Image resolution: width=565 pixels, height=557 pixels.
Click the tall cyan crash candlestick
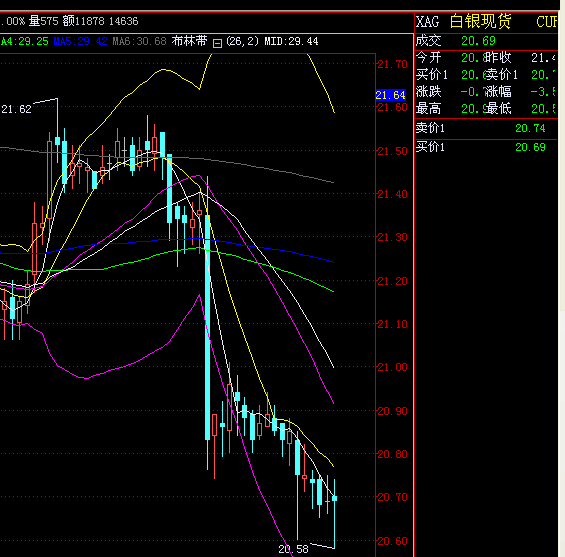[x=208, y=327]
